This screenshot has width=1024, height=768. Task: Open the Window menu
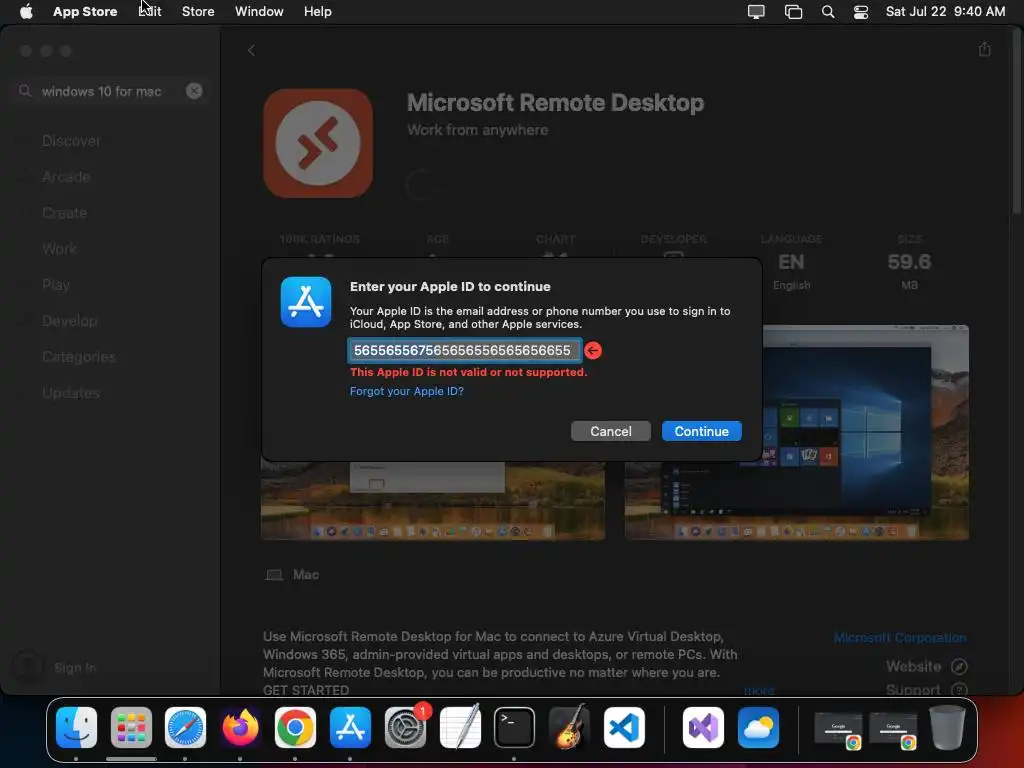pyautogui.click(x=259, y=11)
